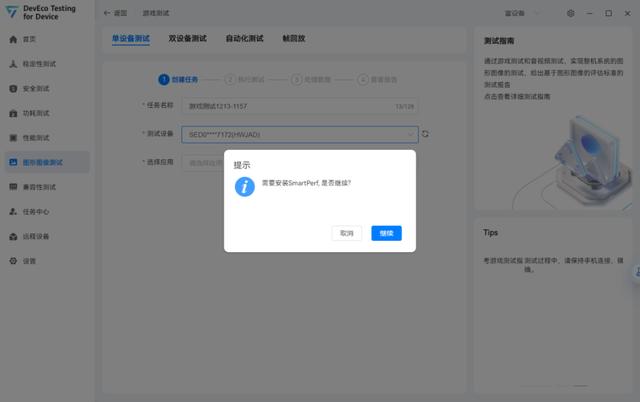This screenshot has height=402, width=640.
Task: Open the 选择应用 dropdown
Action: (300, 163)
